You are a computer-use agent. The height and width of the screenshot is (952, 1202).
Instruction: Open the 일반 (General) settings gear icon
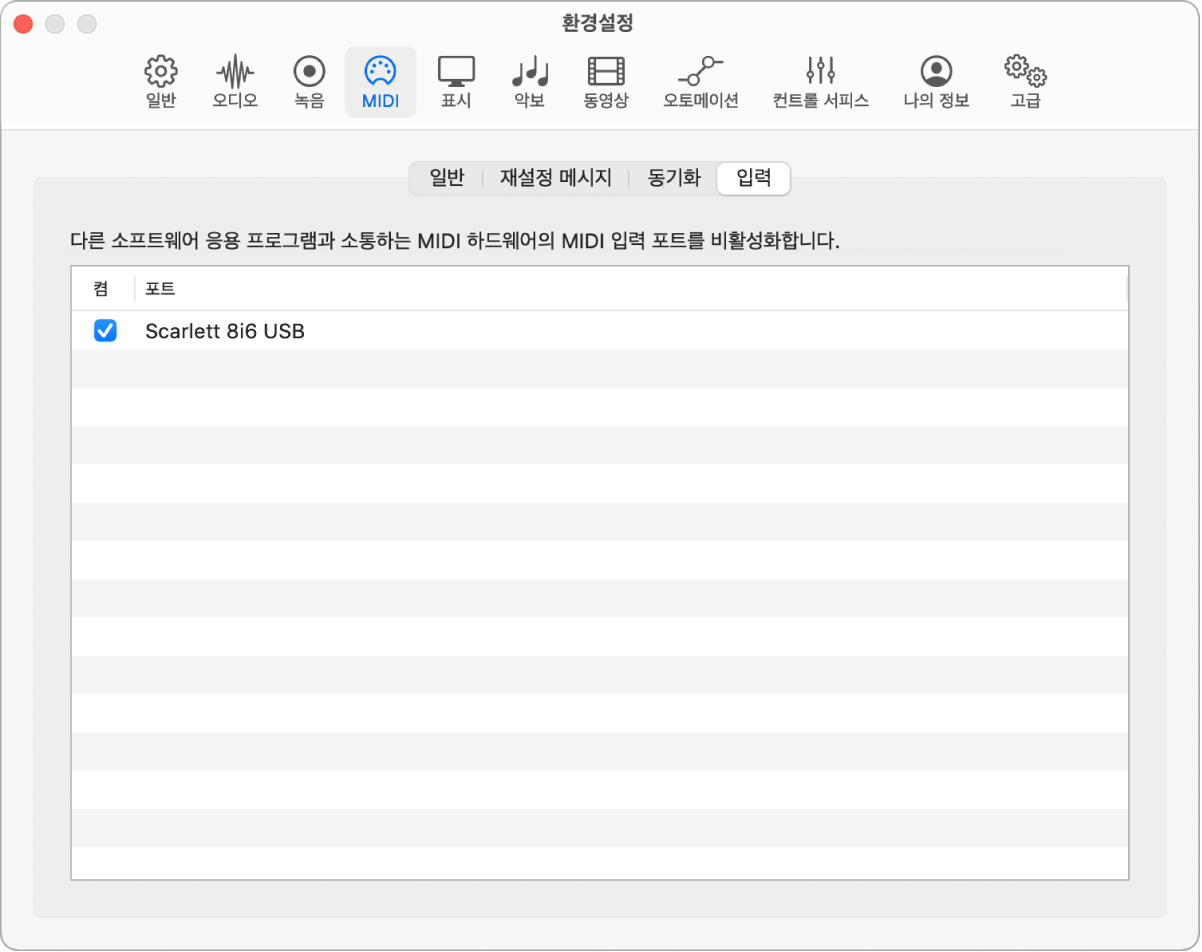[161, 82]
